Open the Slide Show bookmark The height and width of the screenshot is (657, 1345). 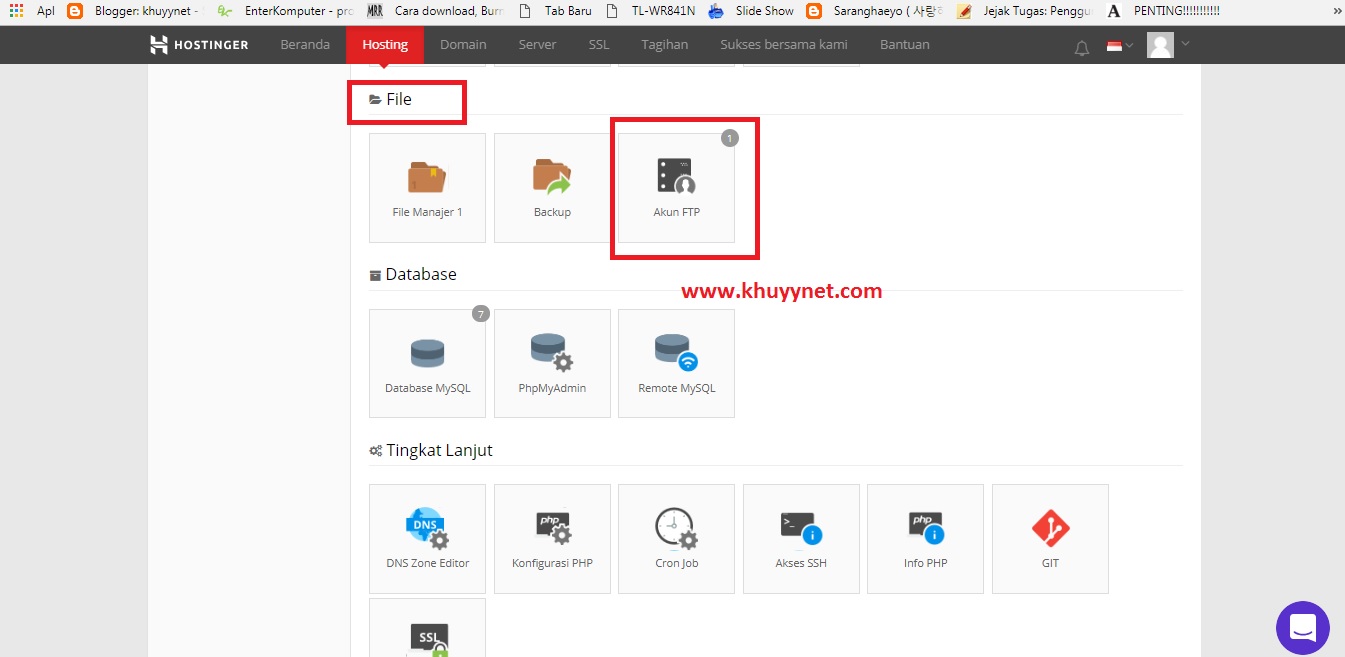click(751, 11)
